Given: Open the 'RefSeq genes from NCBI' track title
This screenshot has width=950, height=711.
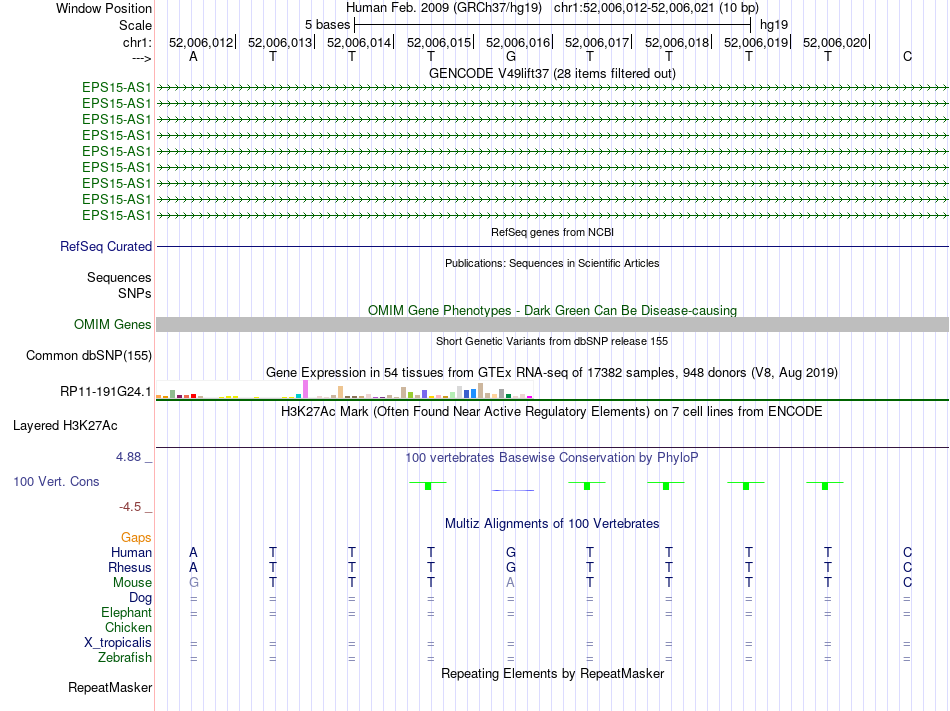Looking at the screenshot, I should pos(552,232).
